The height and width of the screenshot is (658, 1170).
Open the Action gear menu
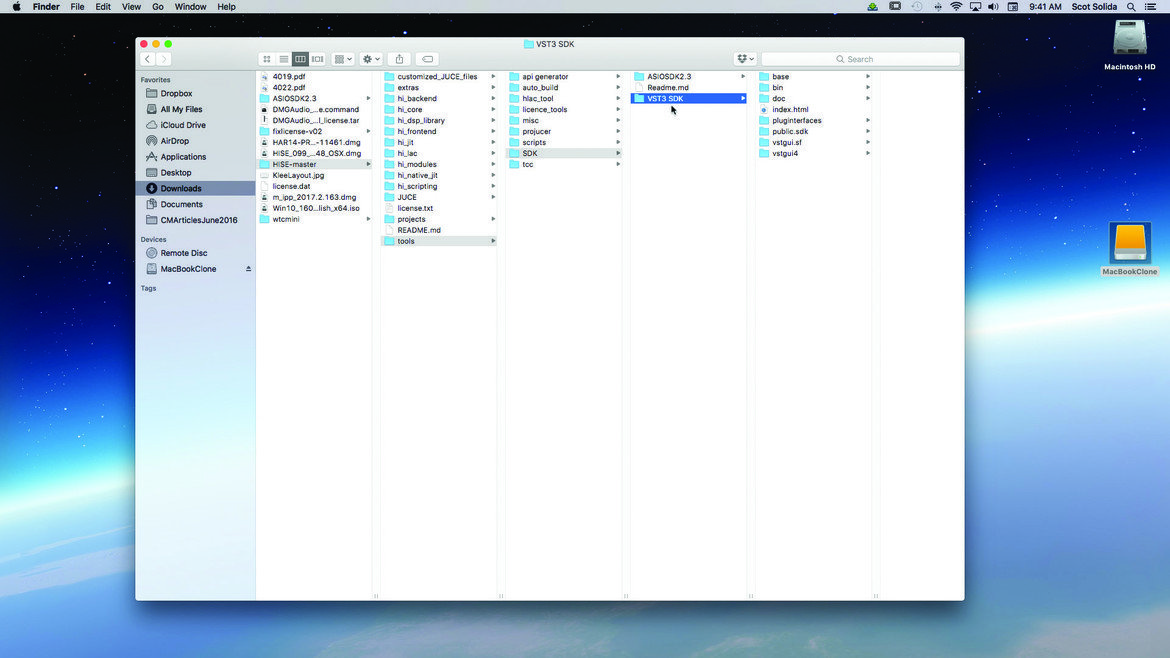pyautogui.click(x=371, y=59)
